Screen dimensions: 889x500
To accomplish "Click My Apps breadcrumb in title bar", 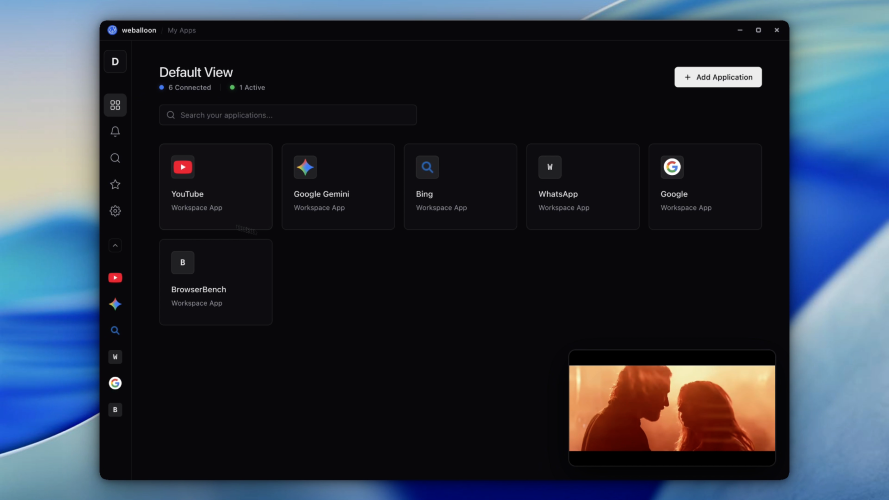I will (x=181, y=31).
